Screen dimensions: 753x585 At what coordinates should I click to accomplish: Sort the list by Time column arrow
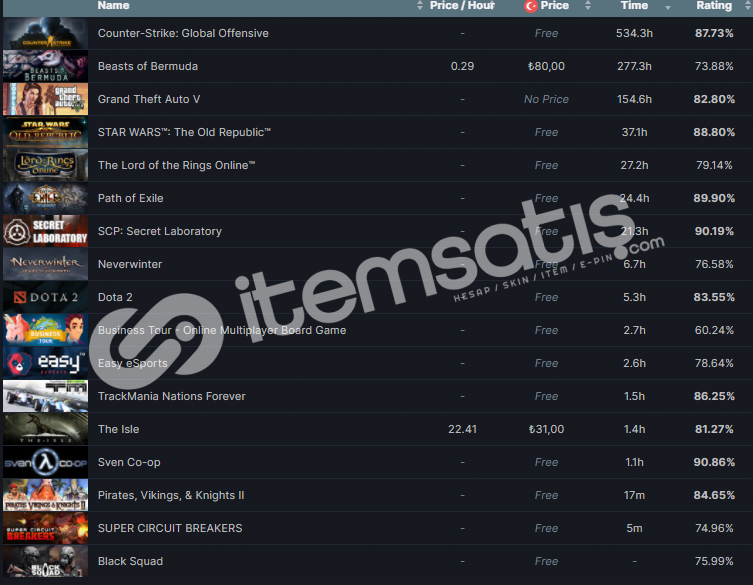[668, 7]
